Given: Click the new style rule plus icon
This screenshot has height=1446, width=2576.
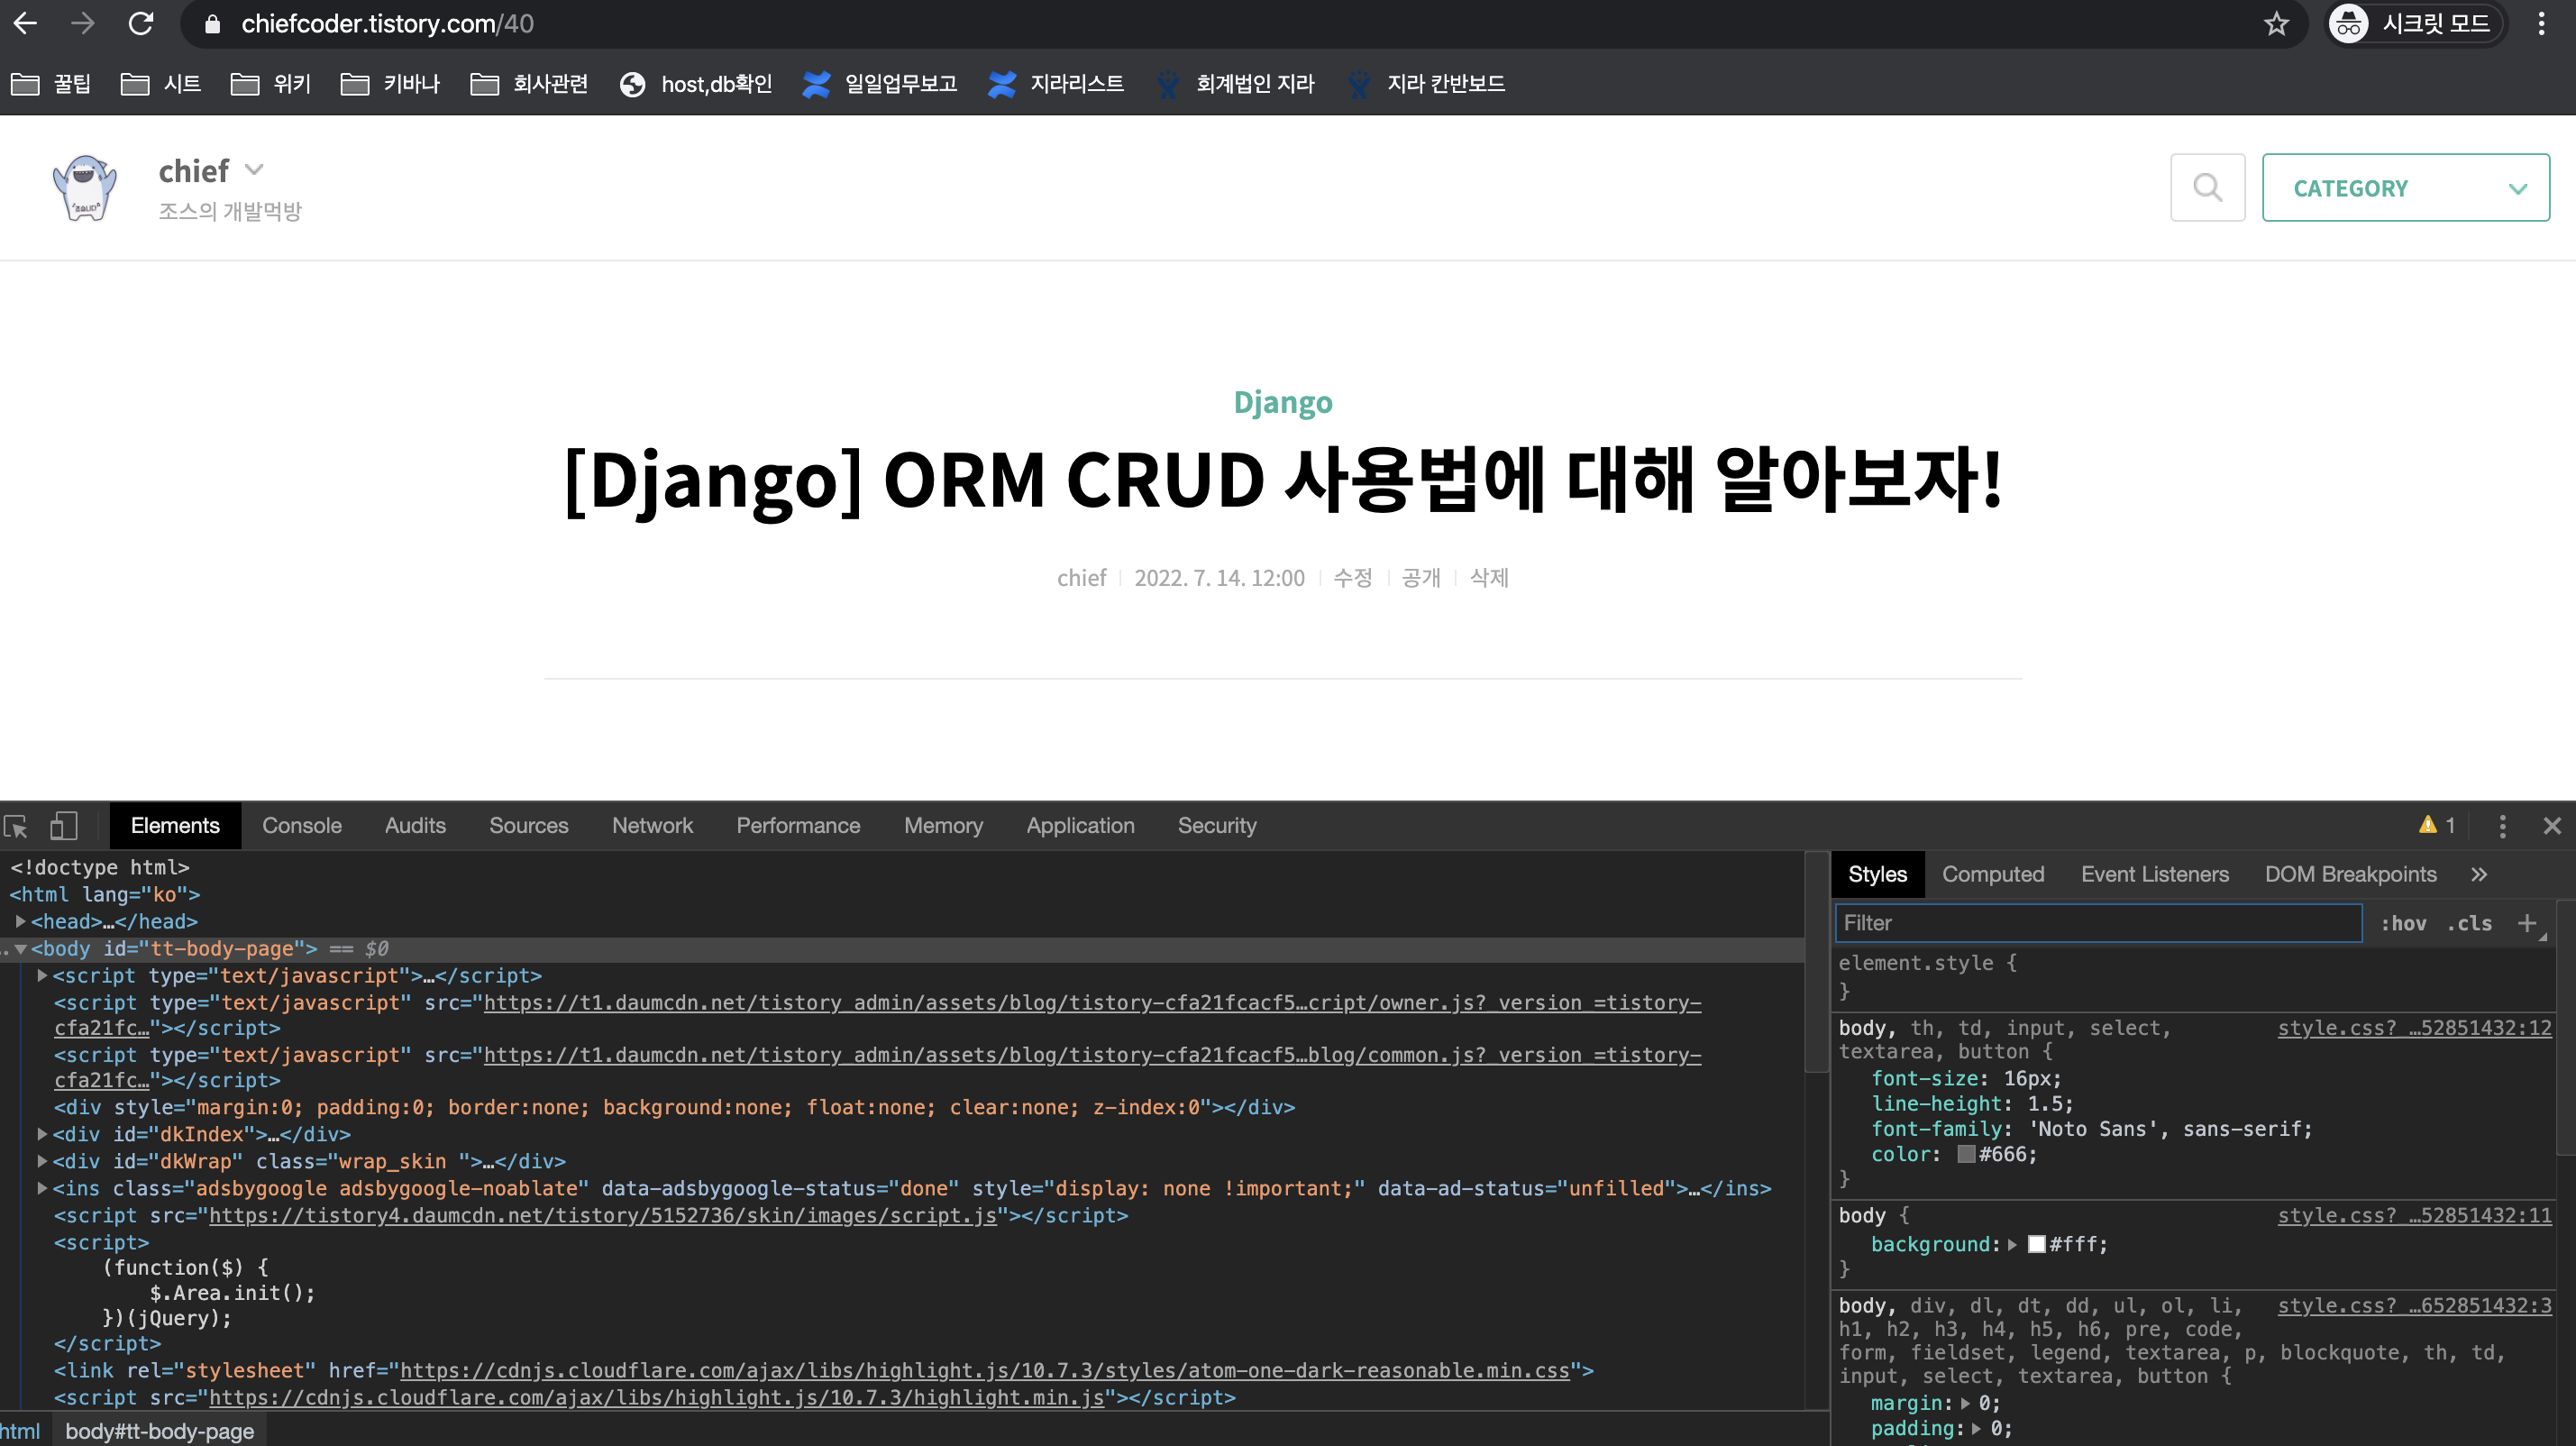Looking at the screenshot, I should [2527, 923].
